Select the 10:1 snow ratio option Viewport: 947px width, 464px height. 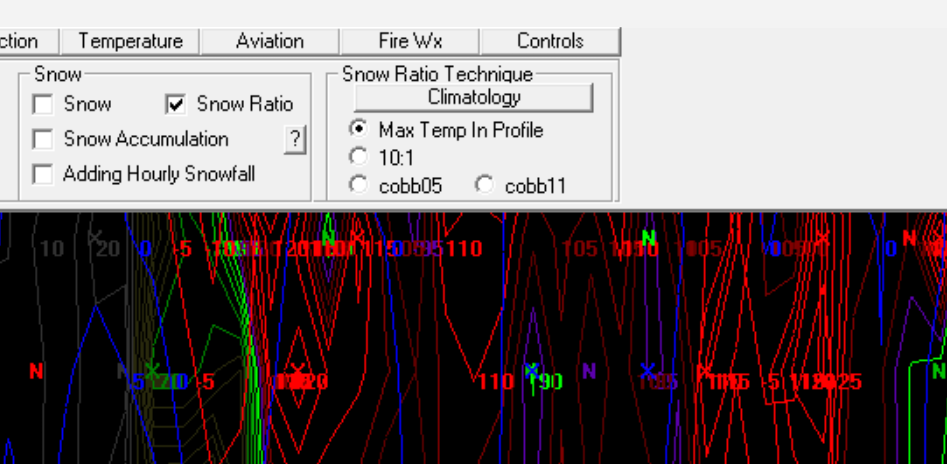click(x=358, y=157)
